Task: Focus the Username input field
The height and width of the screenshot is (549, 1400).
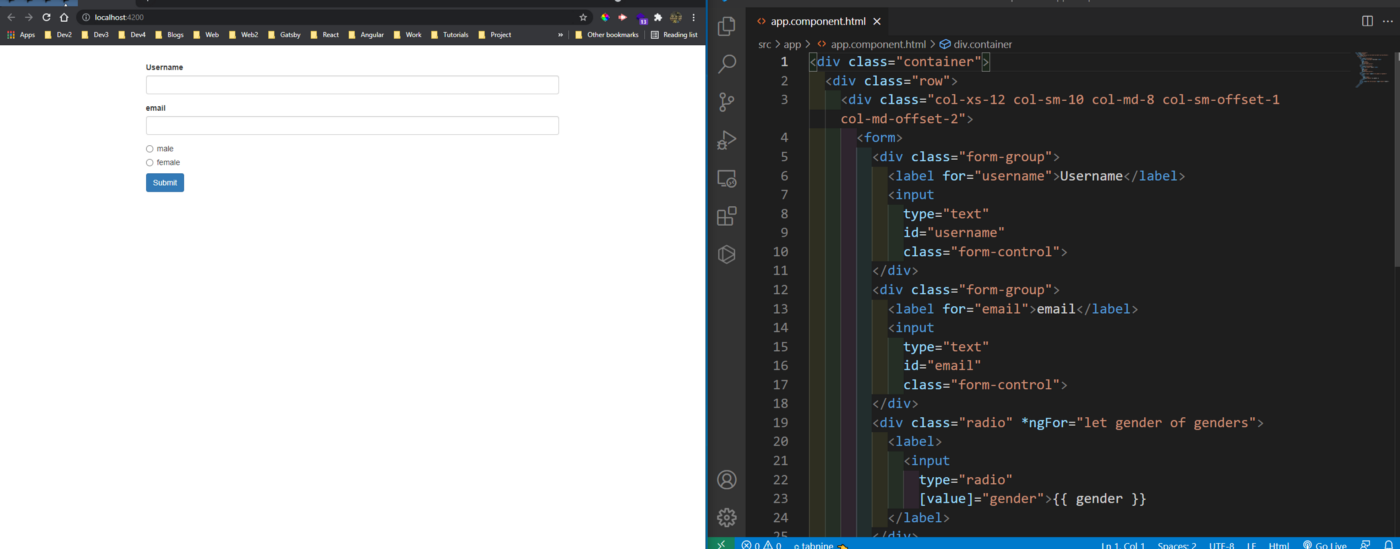Action: (352, 85)
